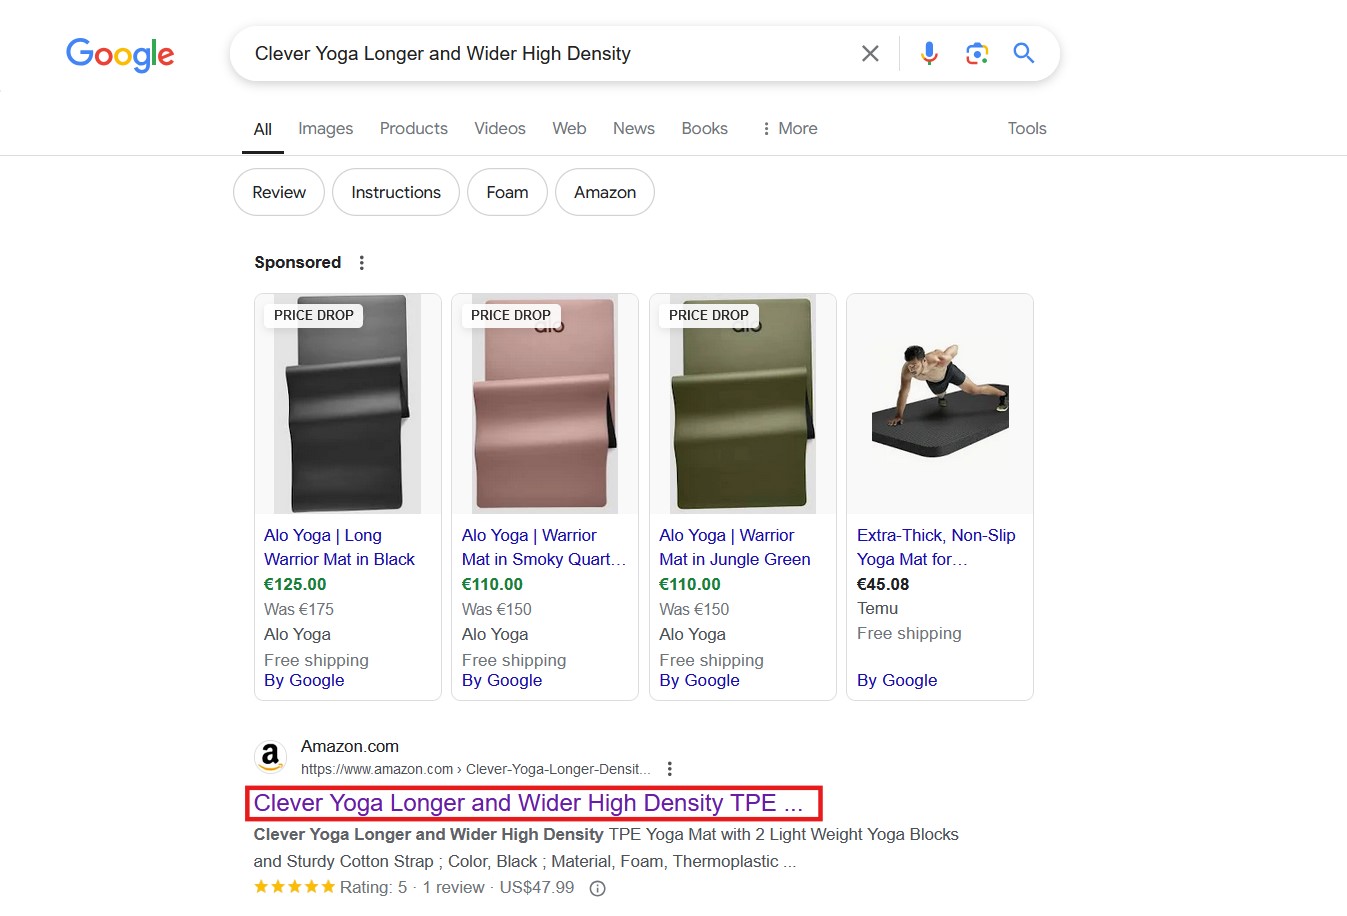
Task: Open the three-dot menu beside the Amazon result URL
Action: 669,768
